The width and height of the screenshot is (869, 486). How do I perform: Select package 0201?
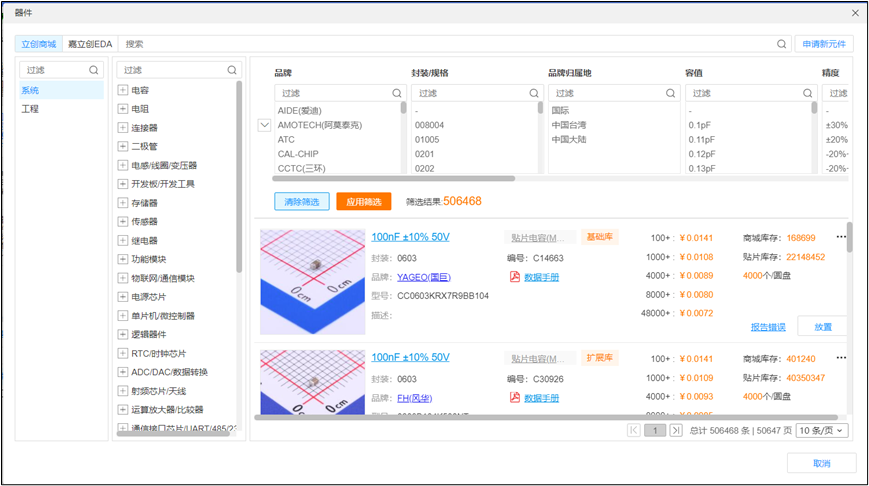pos(425,154)
